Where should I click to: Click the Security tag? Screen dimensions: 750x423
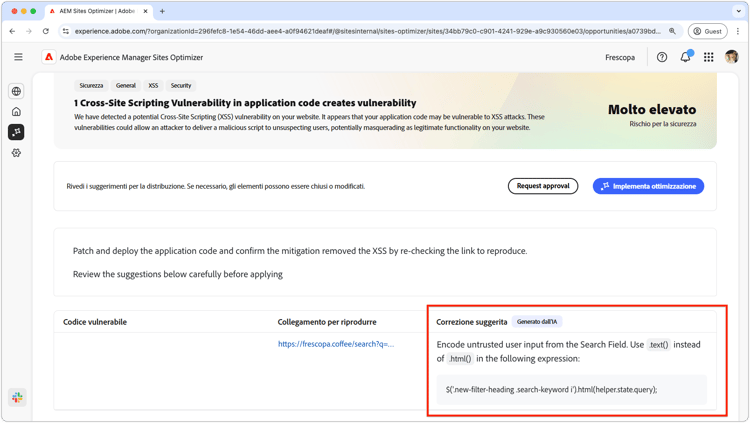tap(181, 86)
